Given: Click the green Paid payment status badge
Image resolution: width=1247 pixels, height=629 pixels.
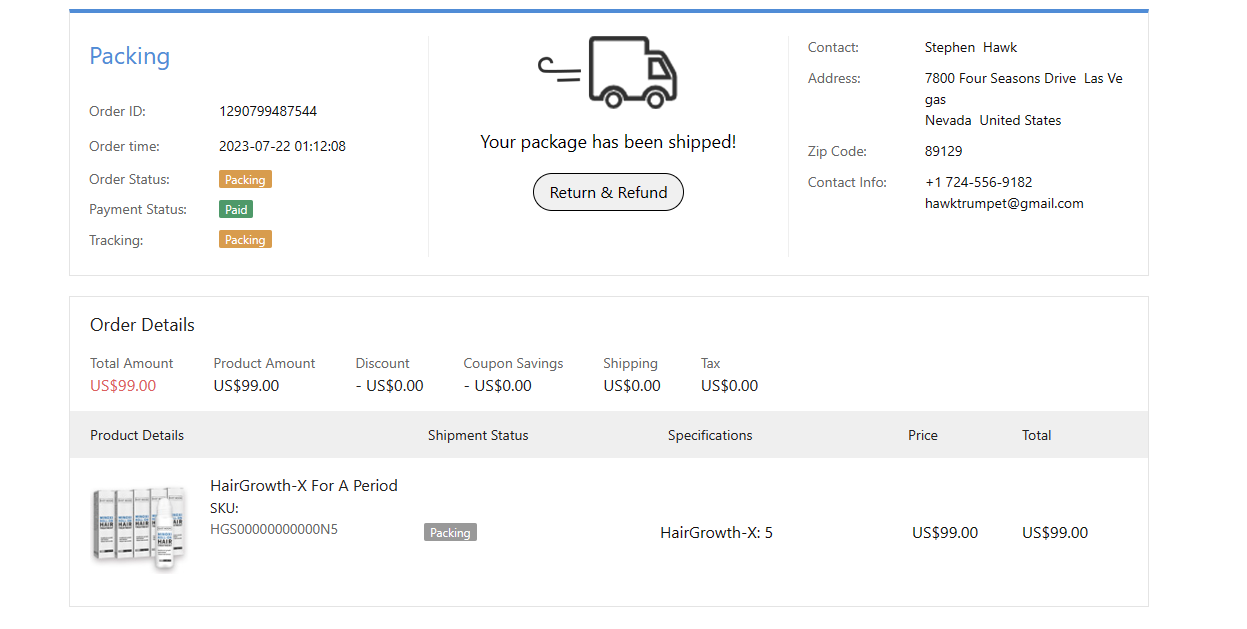Looking at the screenshot, I should (x=237, y=210).
